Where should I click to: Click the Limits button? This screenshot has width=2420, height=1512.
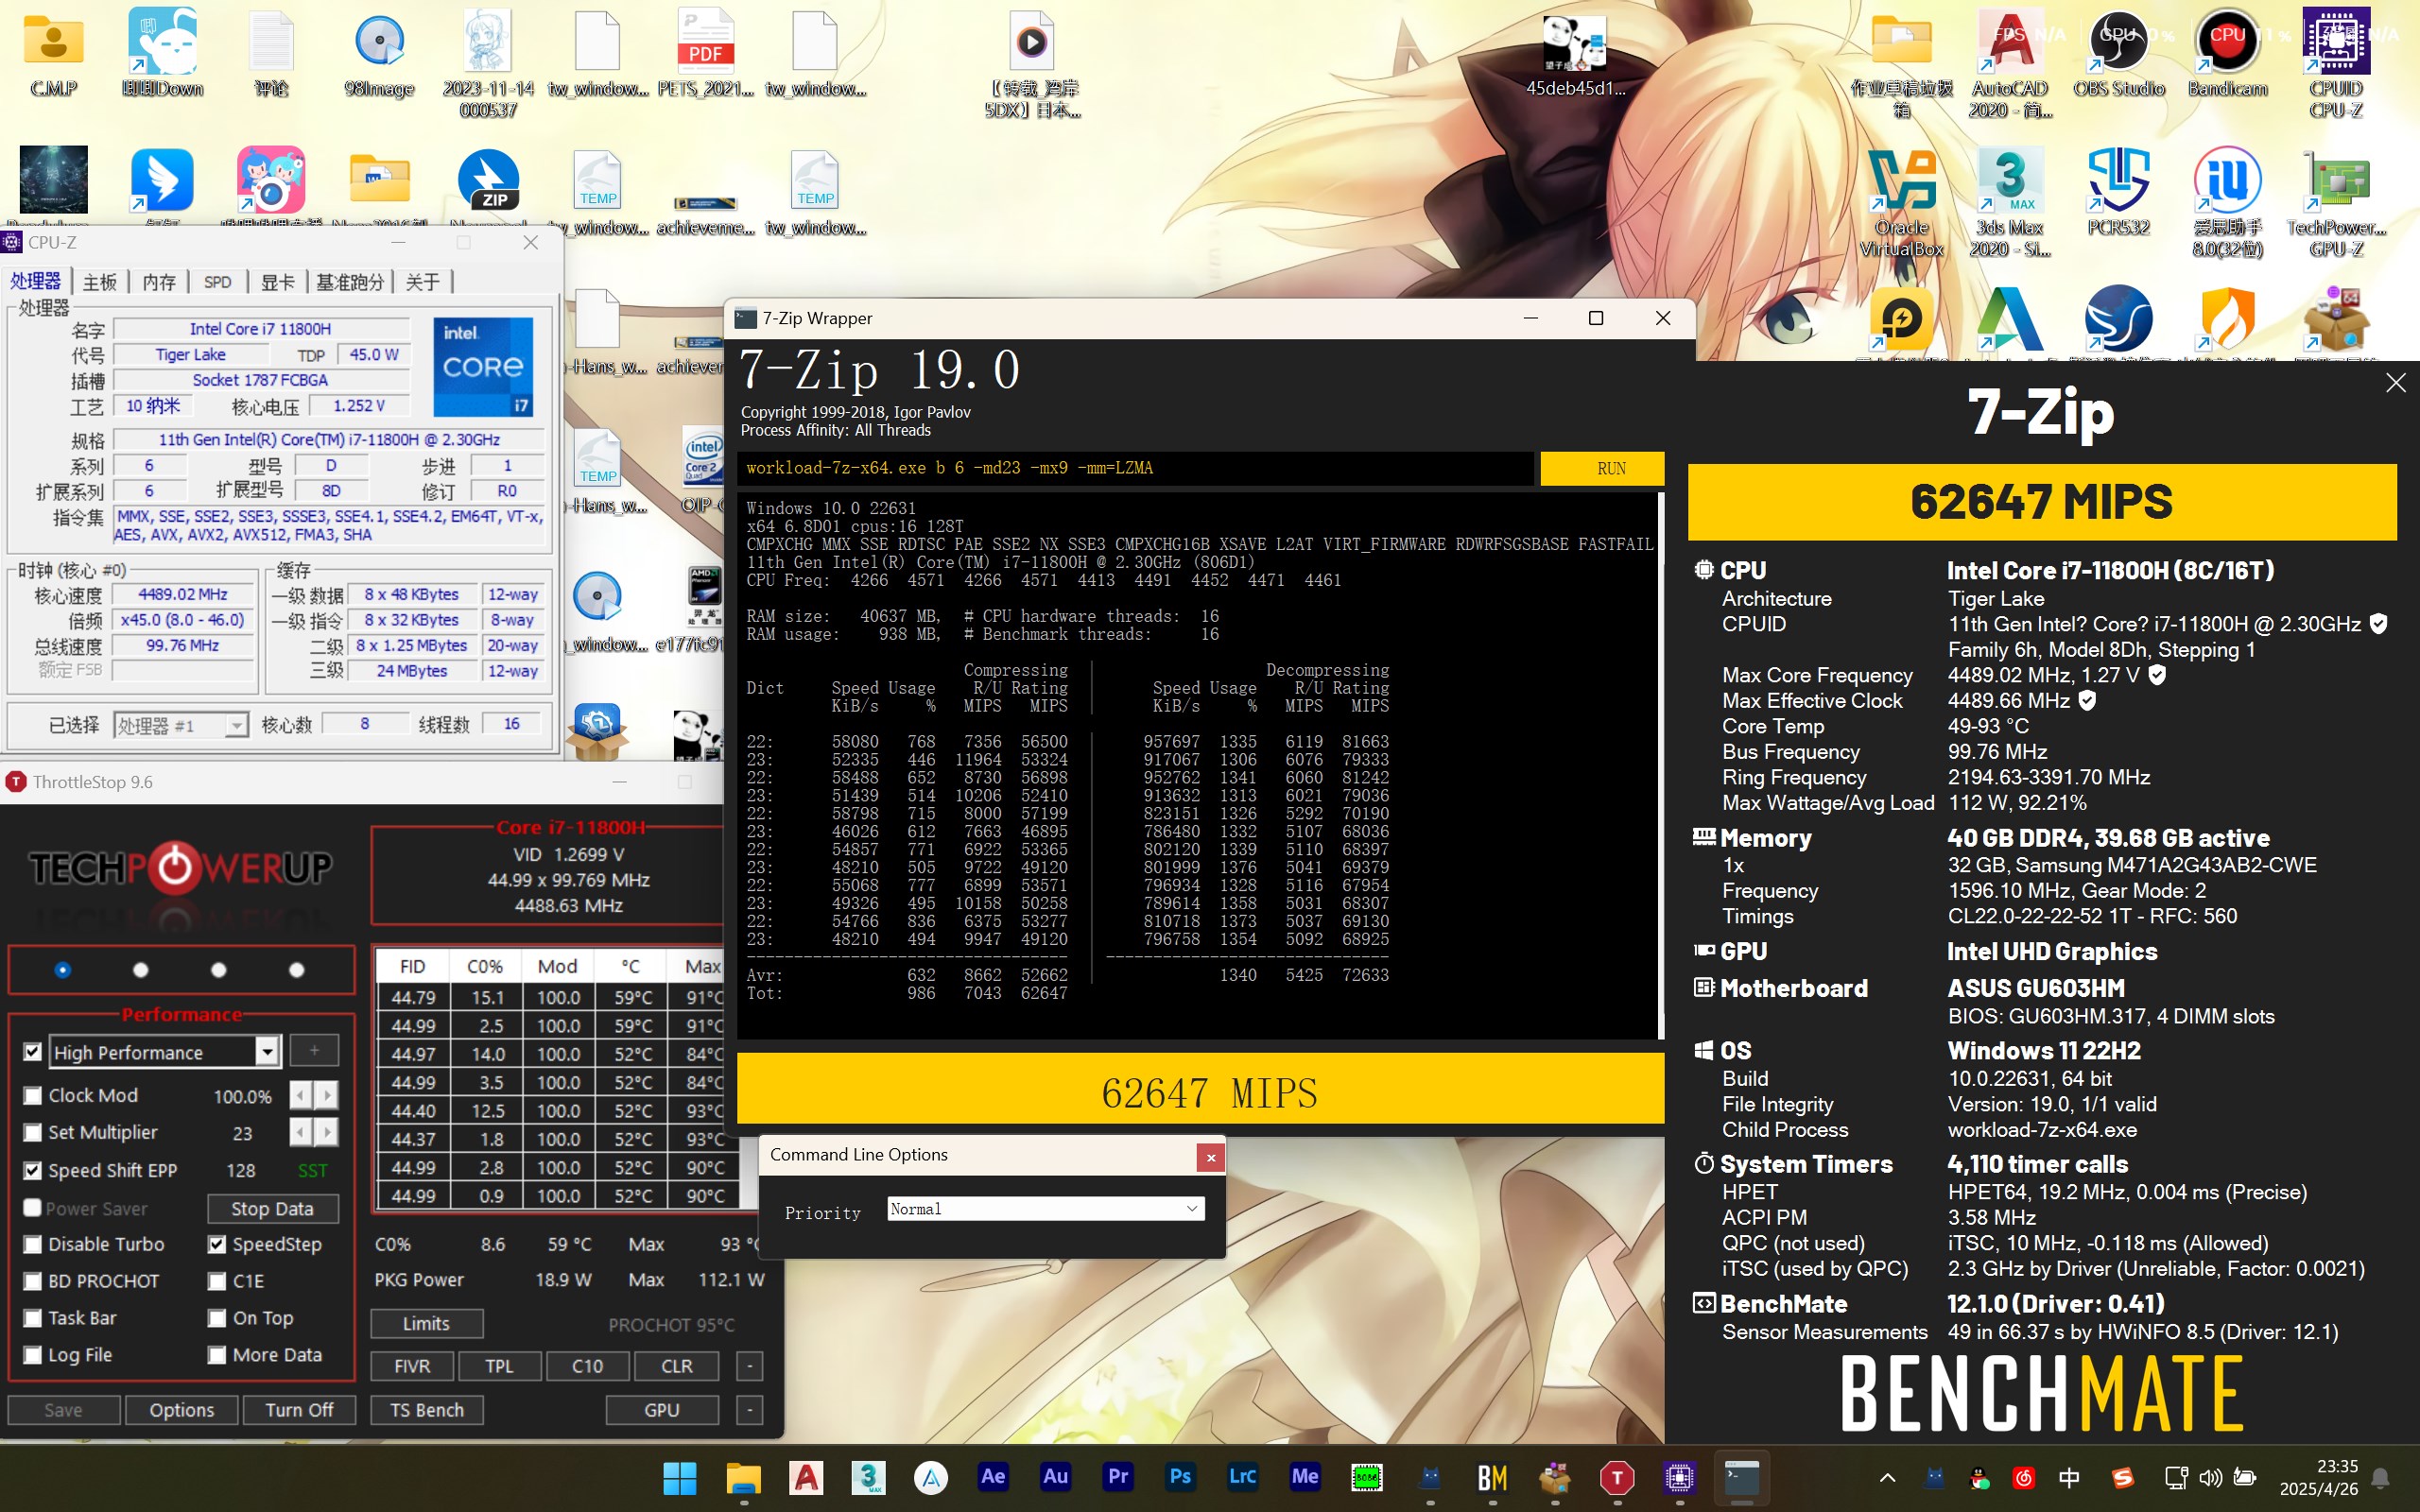pos(426,1323)
